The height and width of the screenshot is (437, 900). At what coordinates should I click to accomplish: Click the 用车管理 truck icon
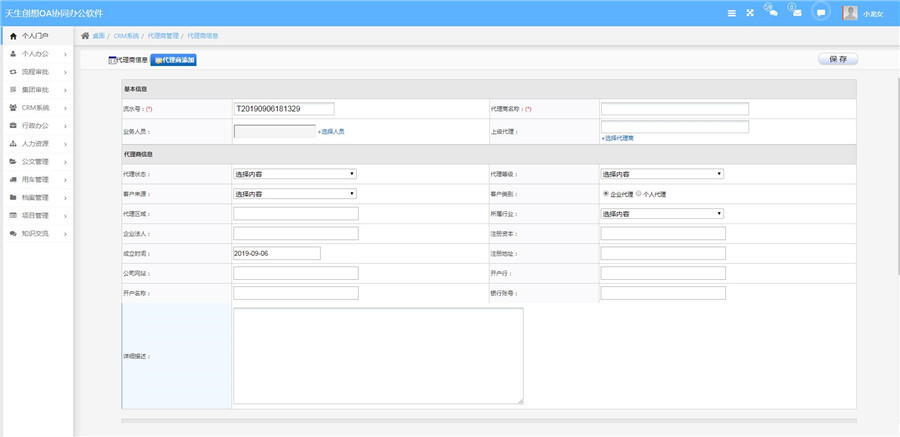point(13,179)
